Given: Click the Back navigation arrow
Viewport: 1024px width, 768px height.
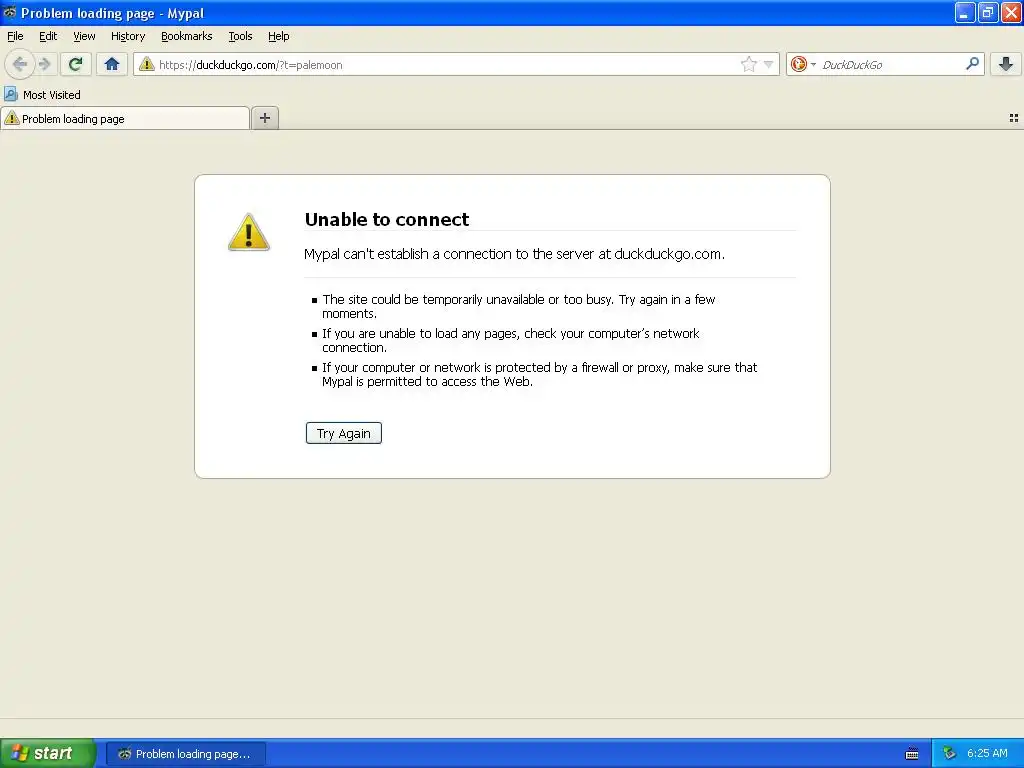Looking at the screenshot, I should (x=20, y=64).
